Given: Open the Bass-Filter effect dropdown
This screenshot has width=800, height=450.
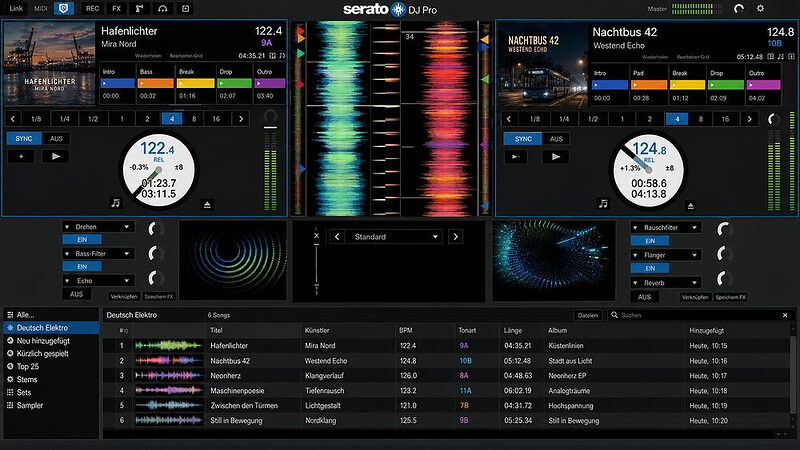Looking at the screenshot, I should tap(98, 254).
